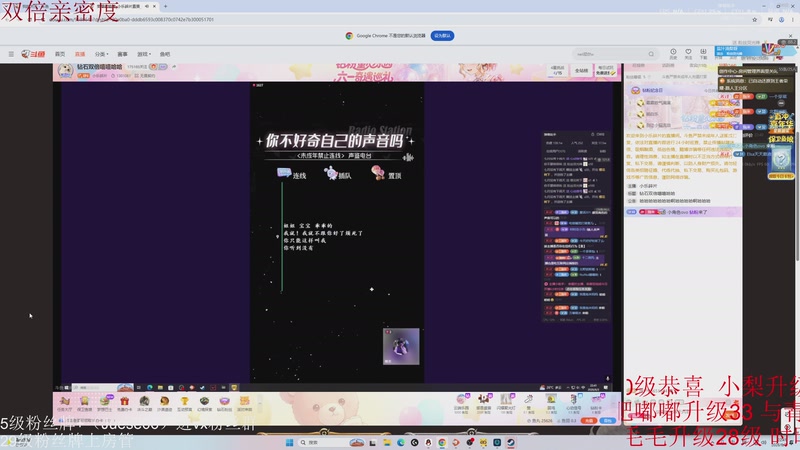Open File Explorer from the taskbar

click(387, 442)
